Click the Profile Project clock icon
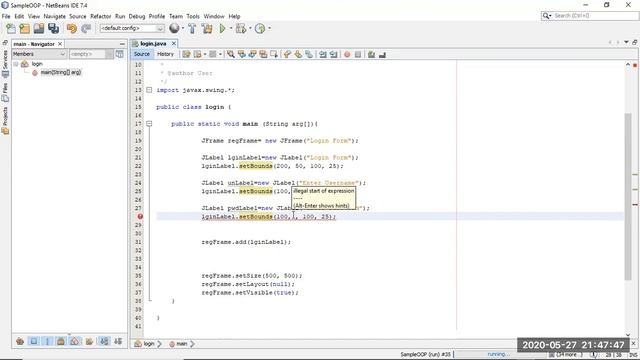The height and width of the screenshot is (360, 640). 260,28
